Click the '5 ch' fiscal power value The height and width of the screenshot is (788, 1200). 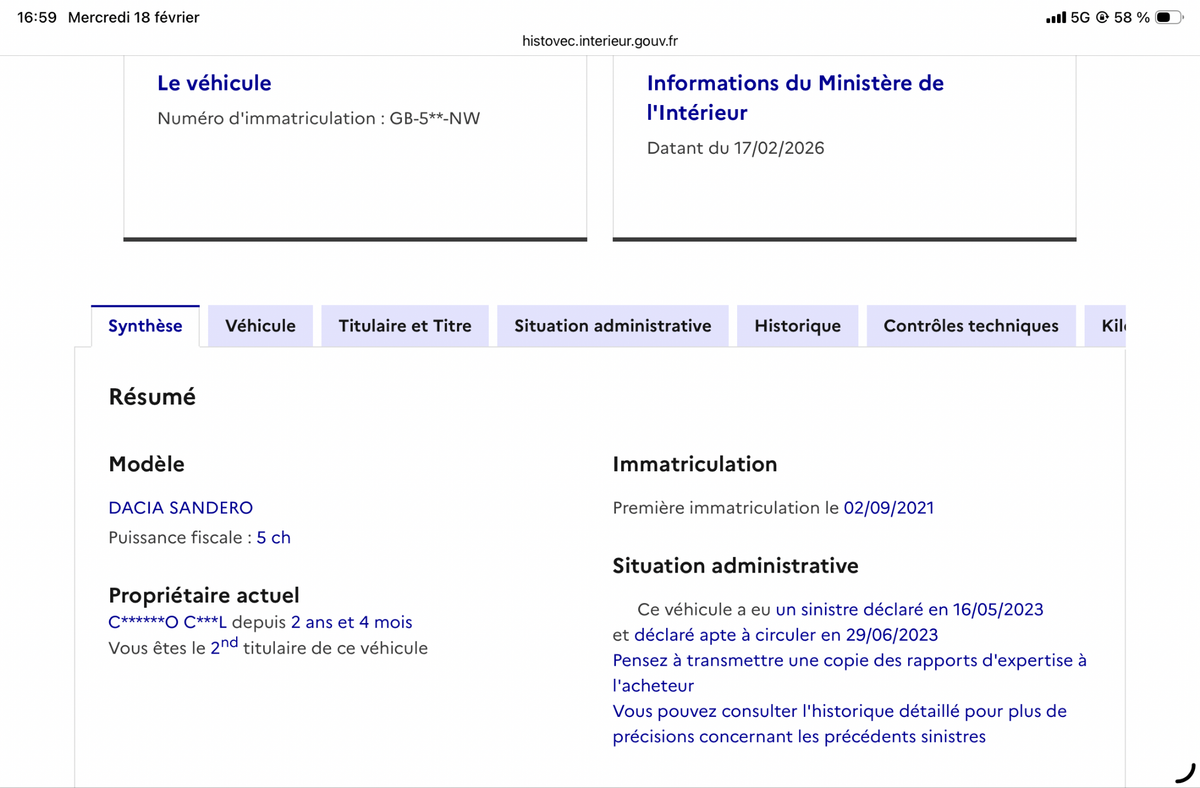click(x=274, y=537)
